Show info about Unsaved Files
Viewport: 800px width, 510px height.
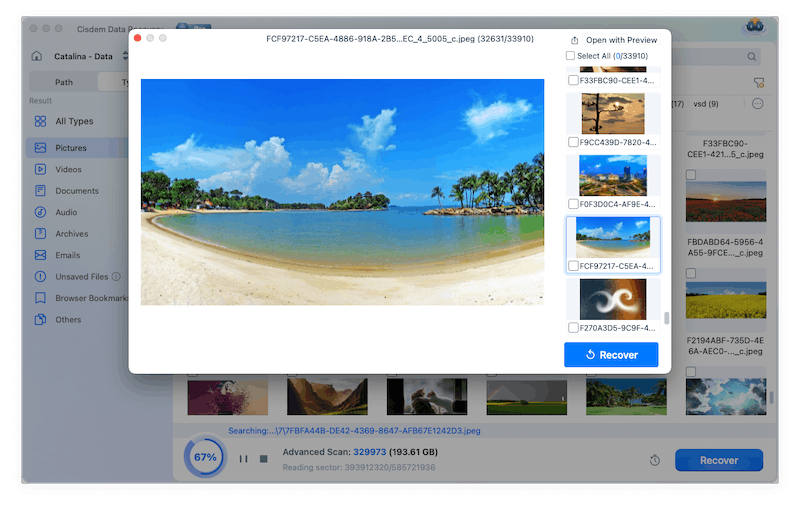click(116, 276)
